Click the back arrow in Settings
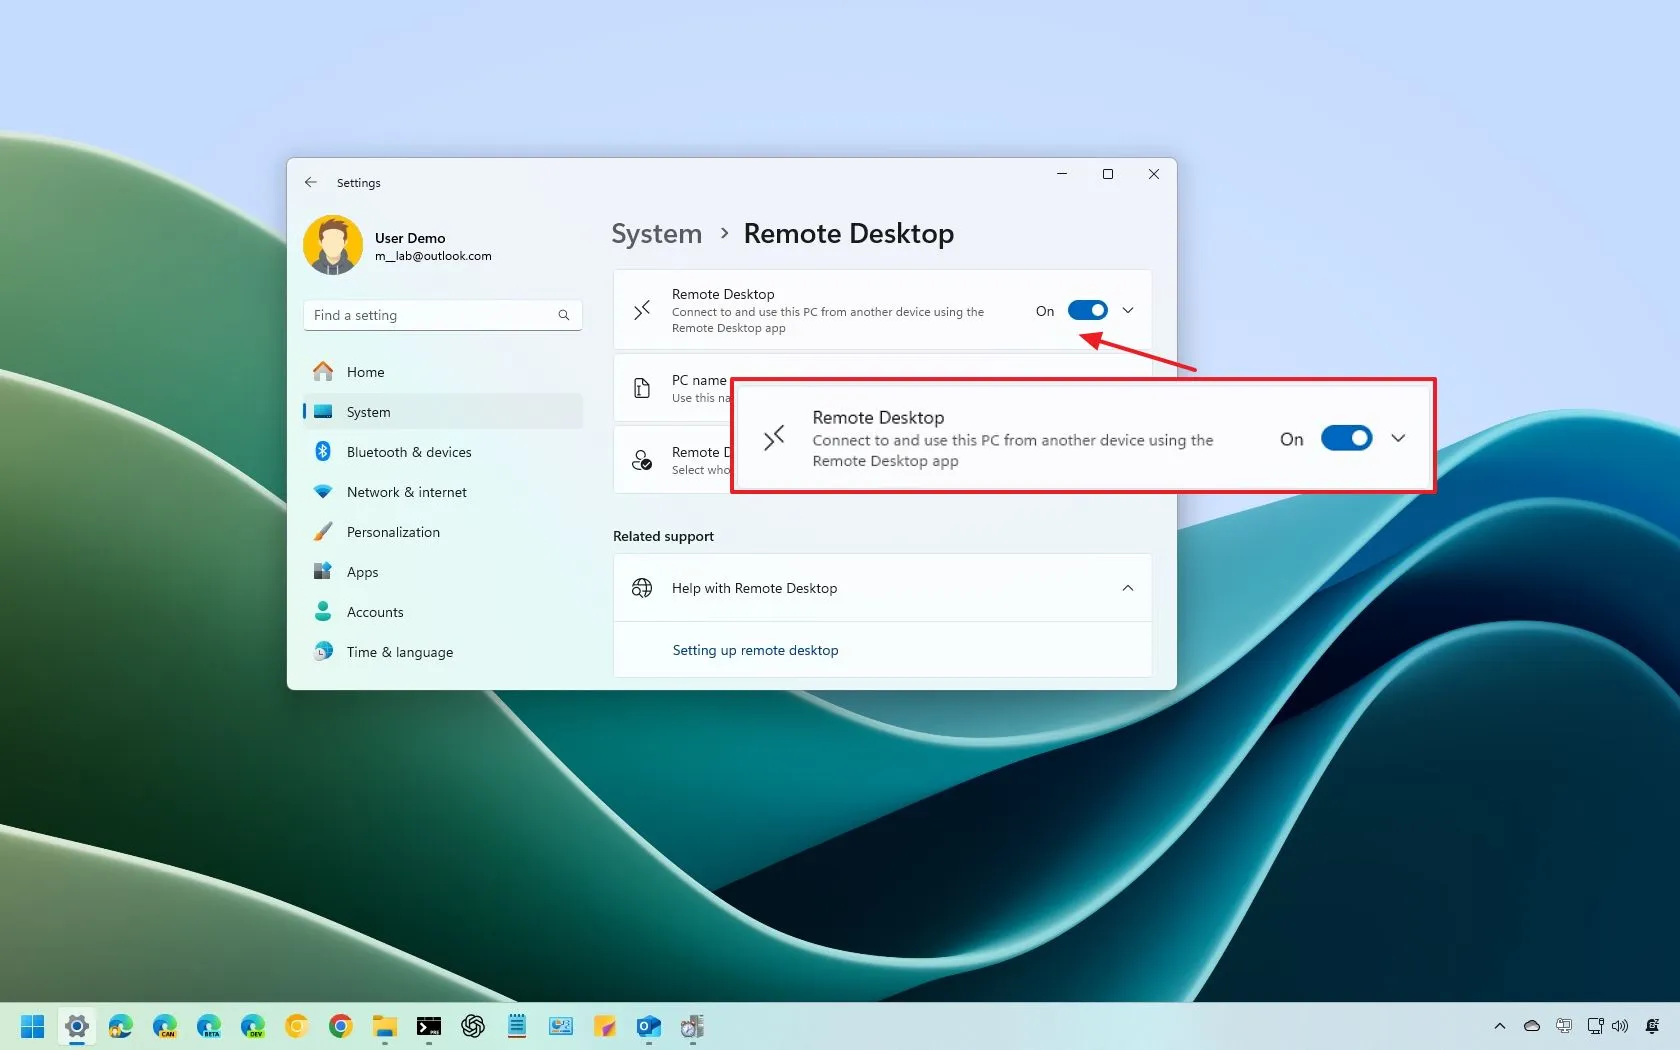The width and height of the screenshot is (1680, 1050). pos(311,182)
